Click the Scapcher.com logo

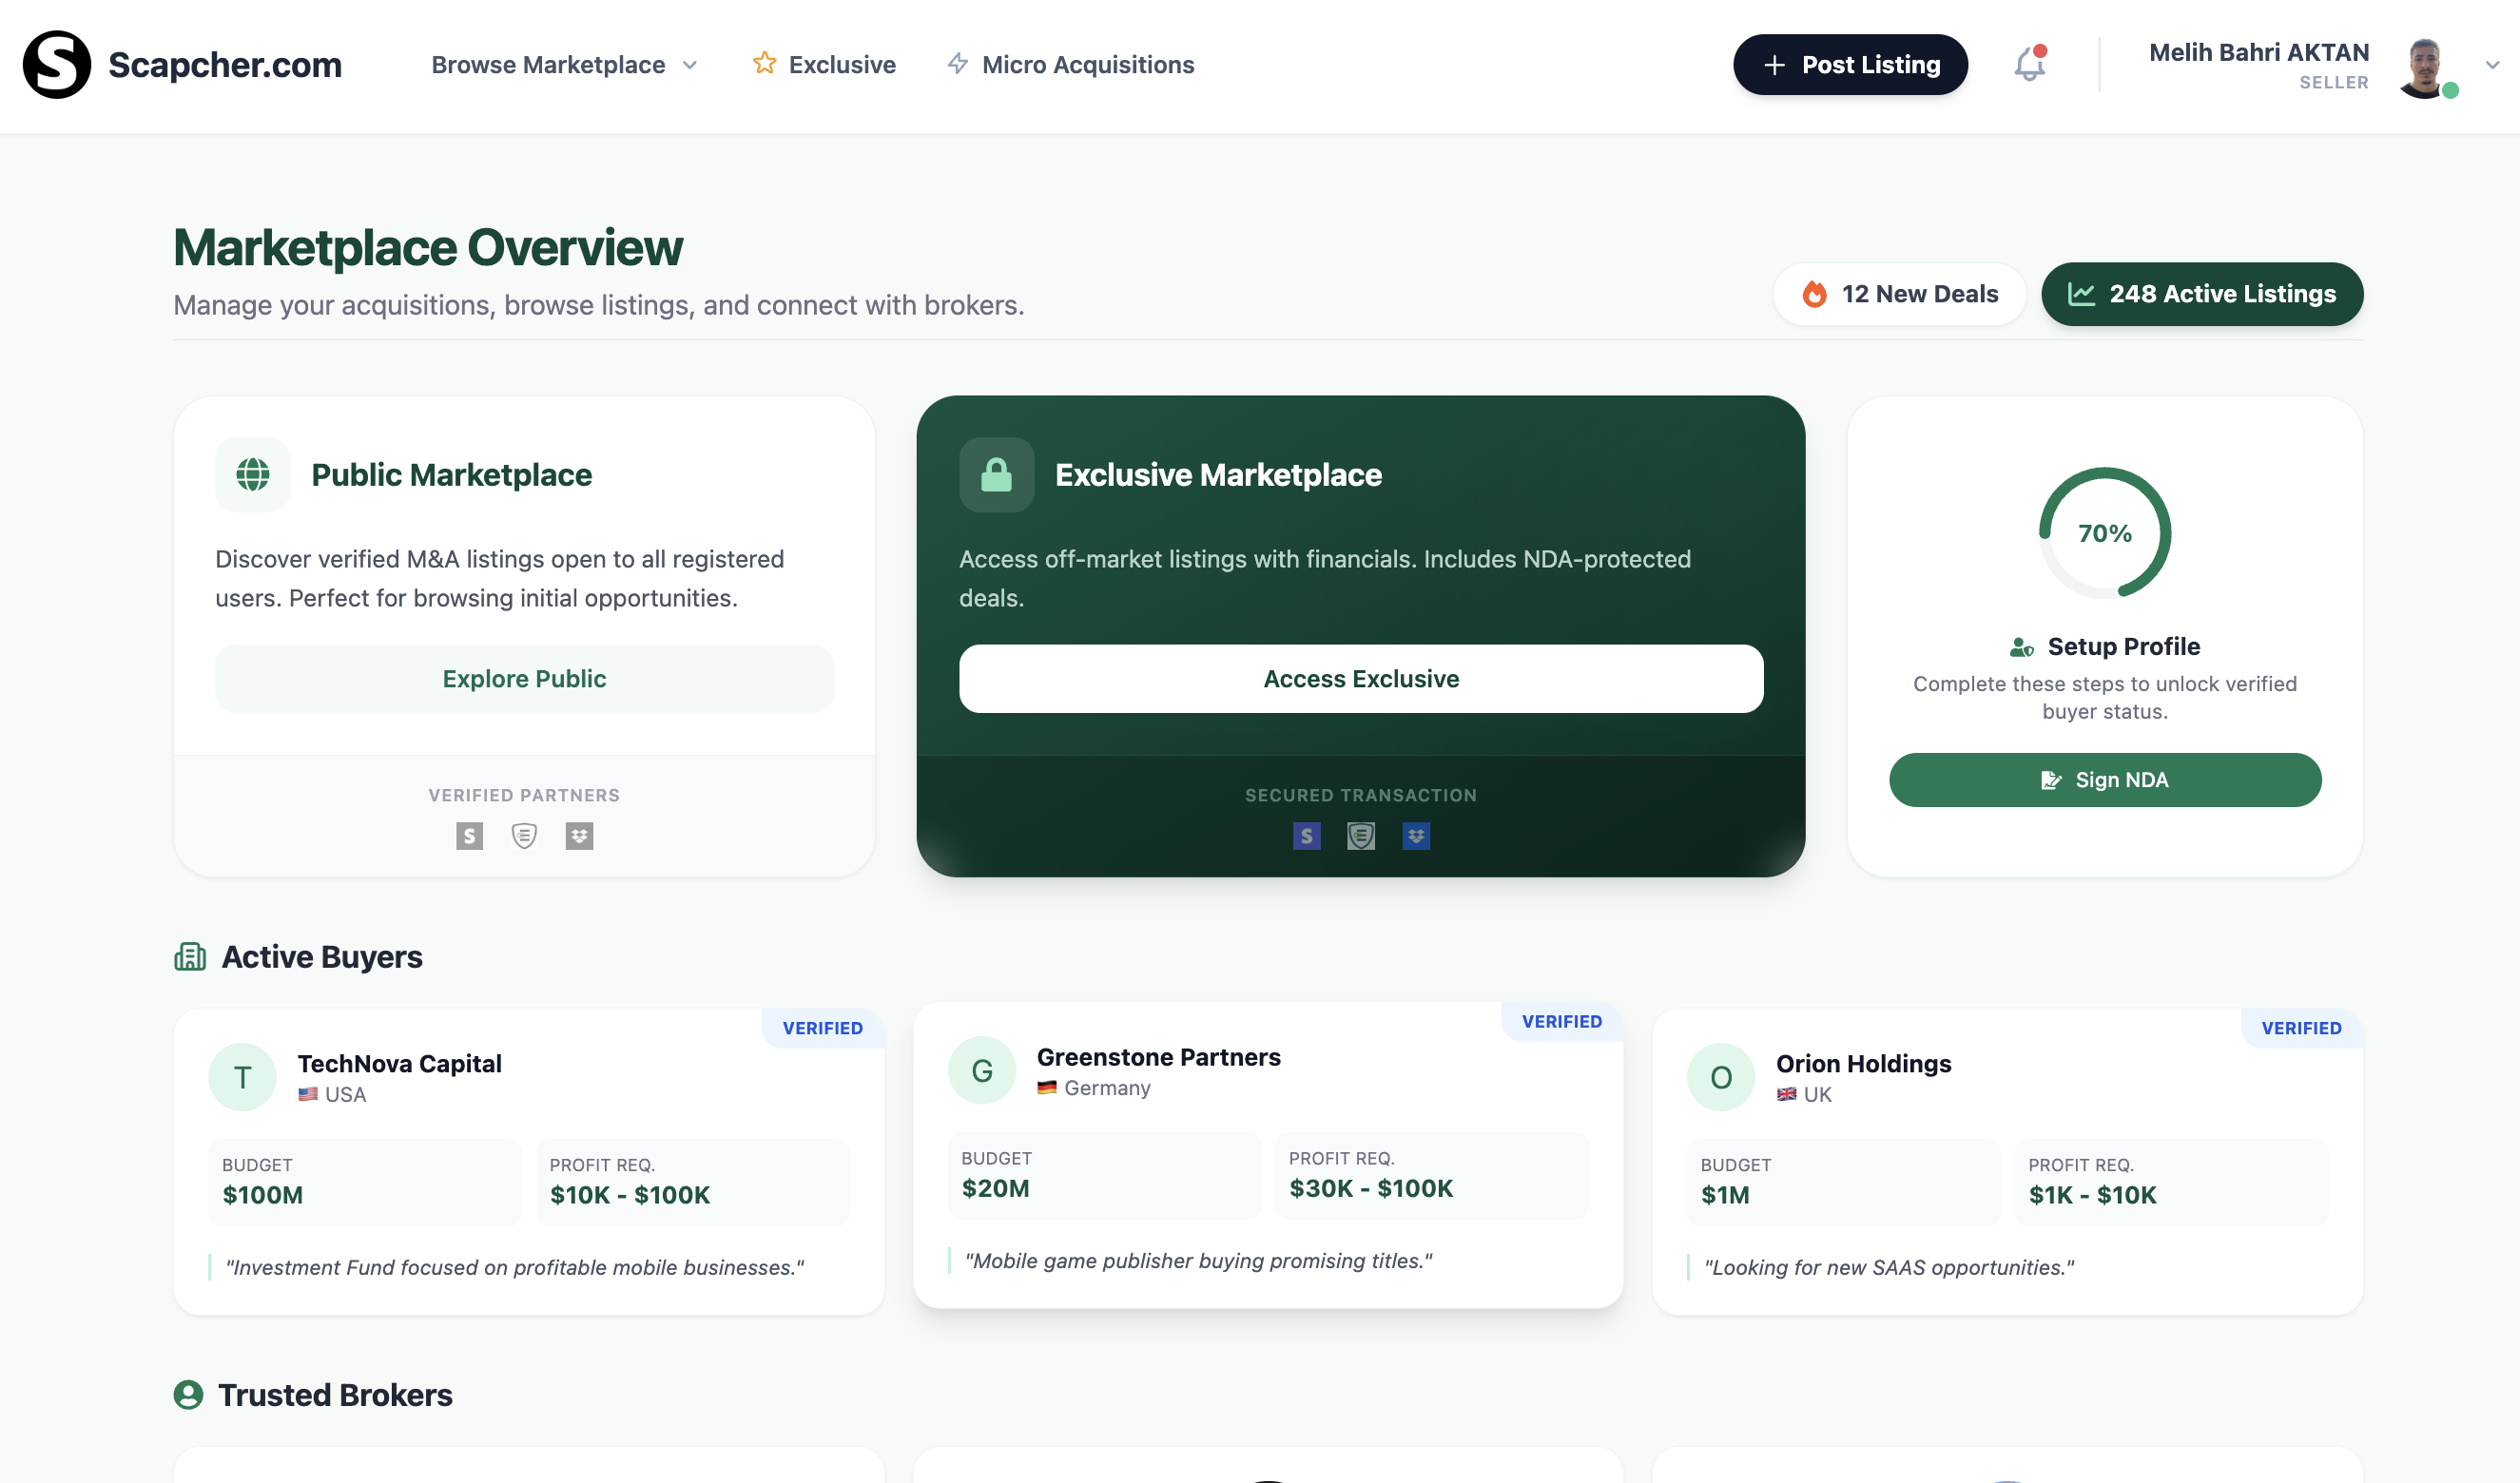point(183,66)
